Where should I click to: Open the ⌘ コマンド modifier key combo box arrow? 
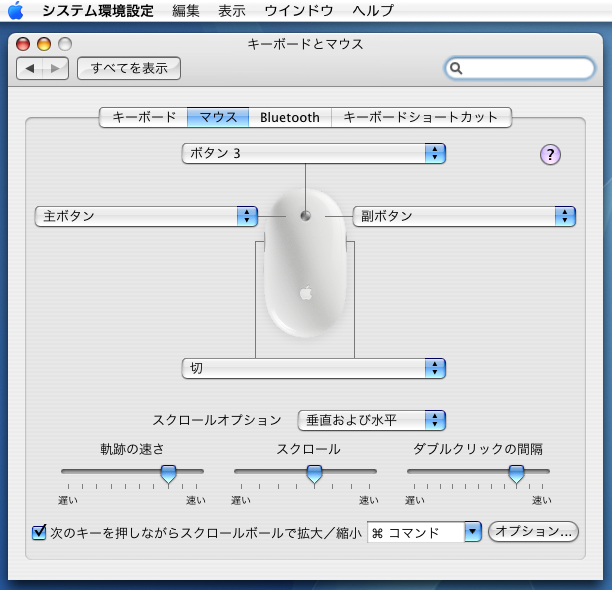tap(473, 532)
